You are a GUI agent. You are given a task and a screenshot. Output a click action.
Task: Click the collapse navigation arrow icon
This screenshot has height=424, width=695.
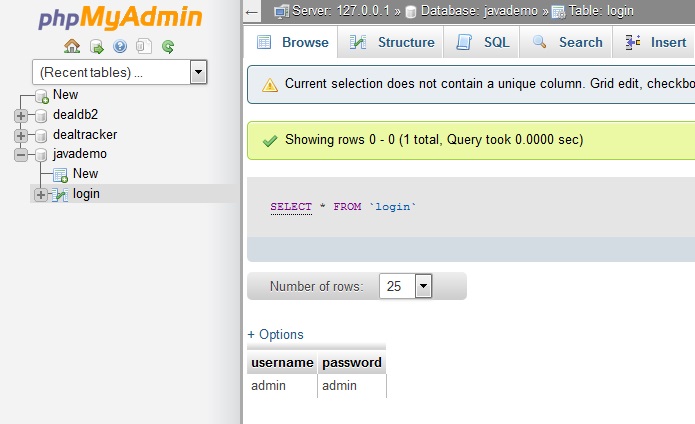click(253, 11)
